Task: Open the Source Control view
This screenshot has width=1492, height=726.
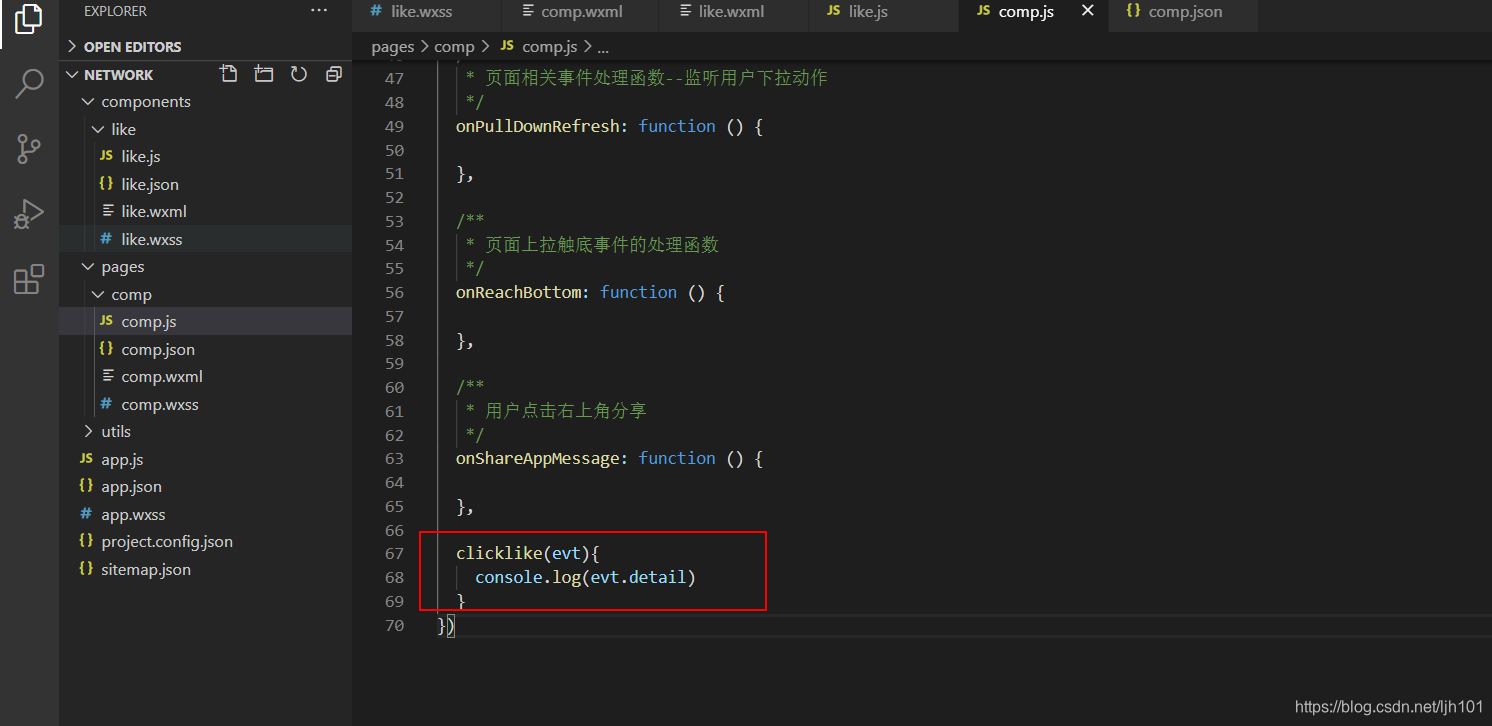Action: [29, 149]
